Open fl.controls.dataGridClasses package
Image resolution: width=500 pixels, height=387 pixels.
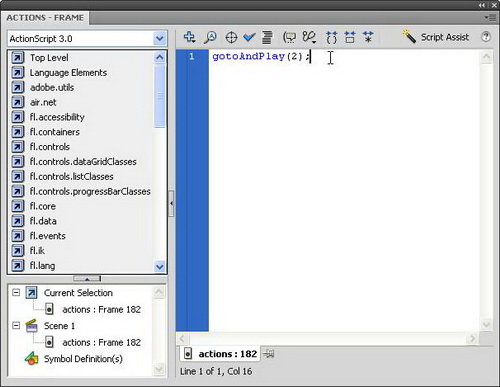coord(83,162)
